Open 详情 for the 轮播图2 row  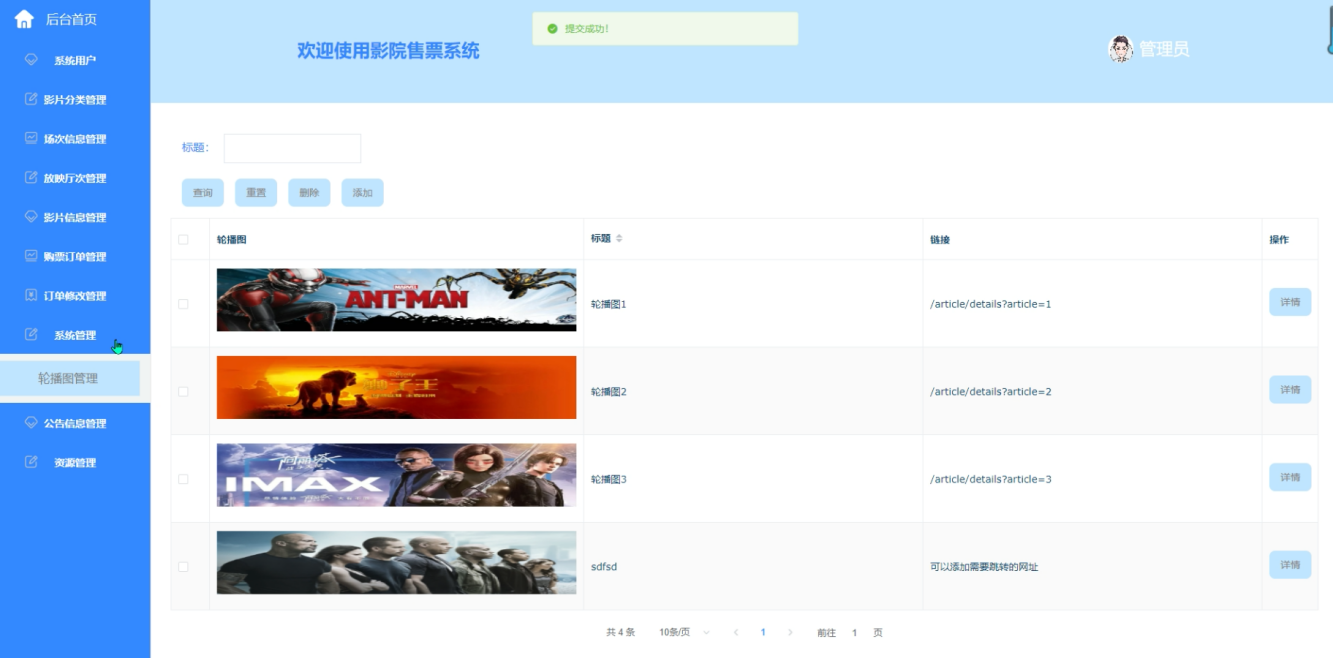point(1290,390)
